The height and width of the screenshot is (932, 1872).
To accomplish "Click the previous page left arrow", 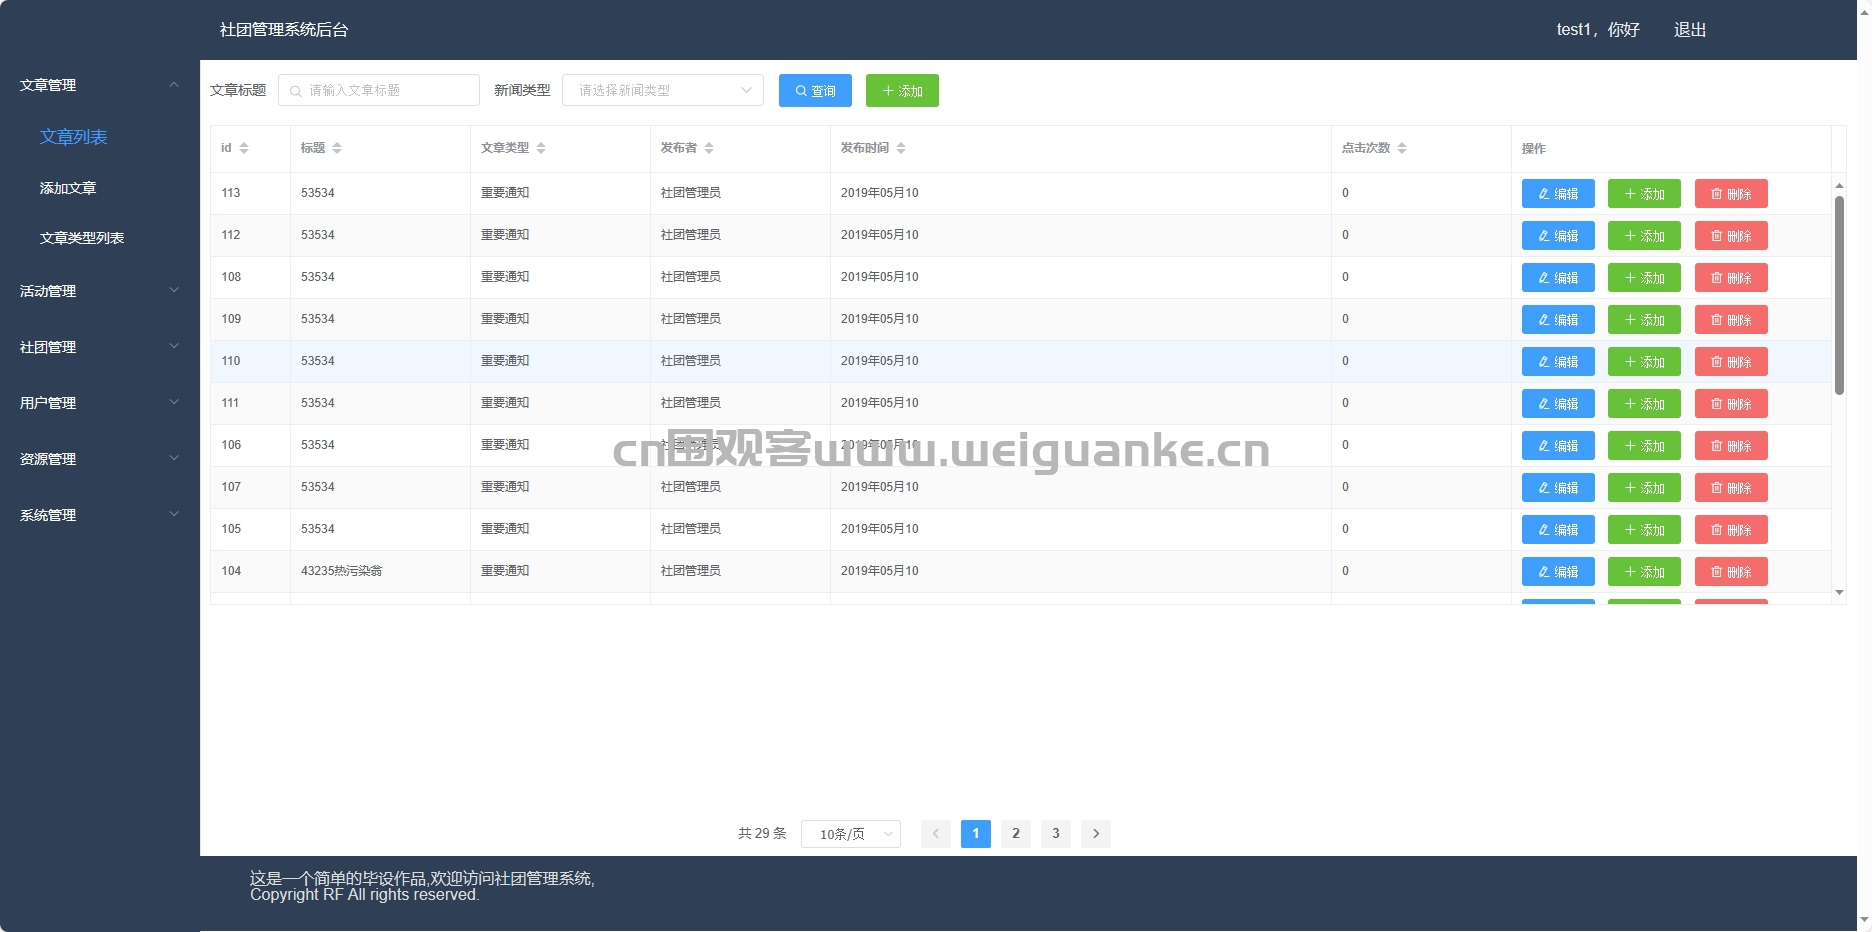I will [x=936, y=834].
